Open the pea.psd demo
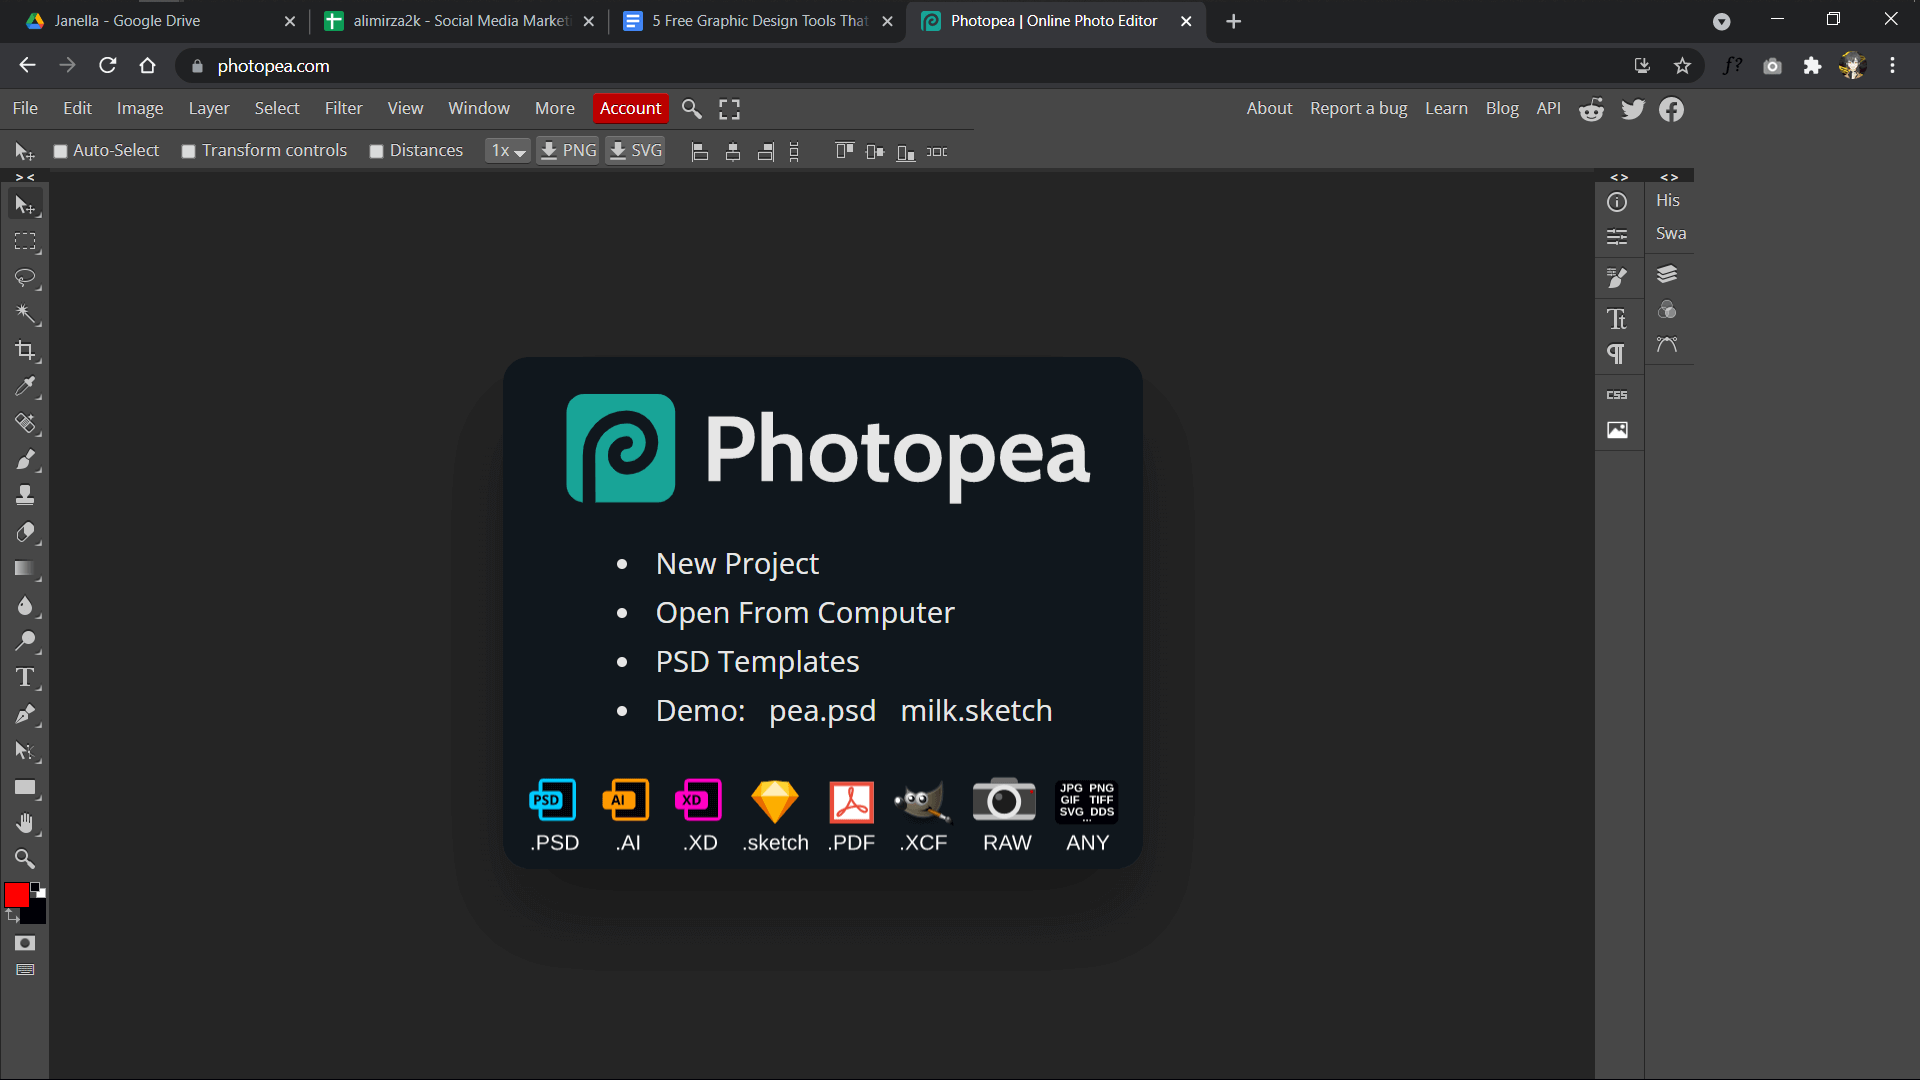The height and width of the screenshot is (1080, 1920). tap(822, 711)
